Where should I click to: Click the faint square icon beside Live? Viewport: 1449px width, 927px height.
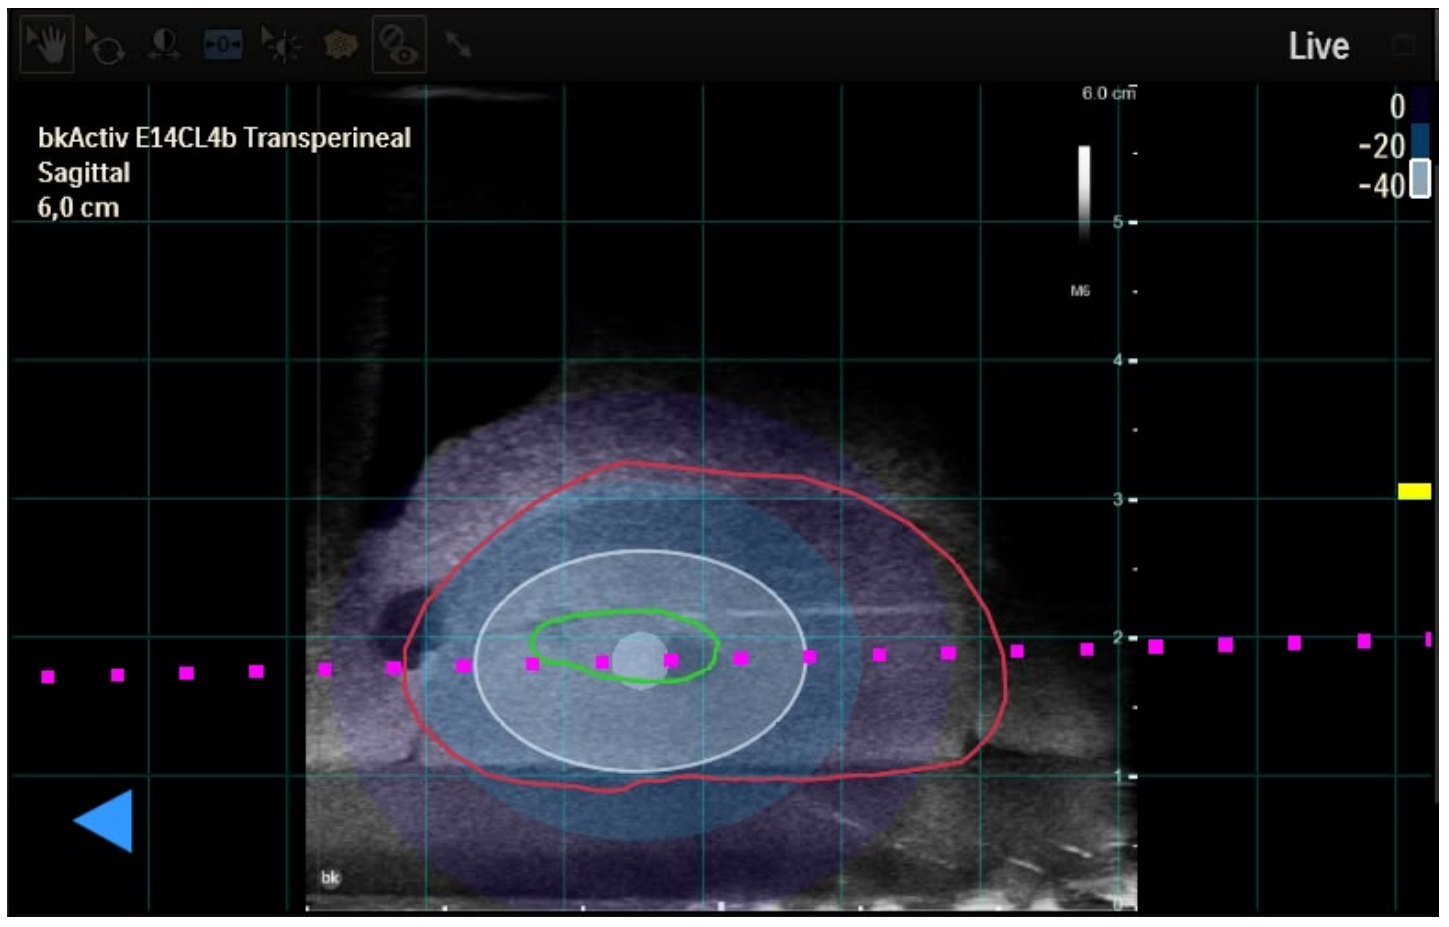(x=1404, y=45)
